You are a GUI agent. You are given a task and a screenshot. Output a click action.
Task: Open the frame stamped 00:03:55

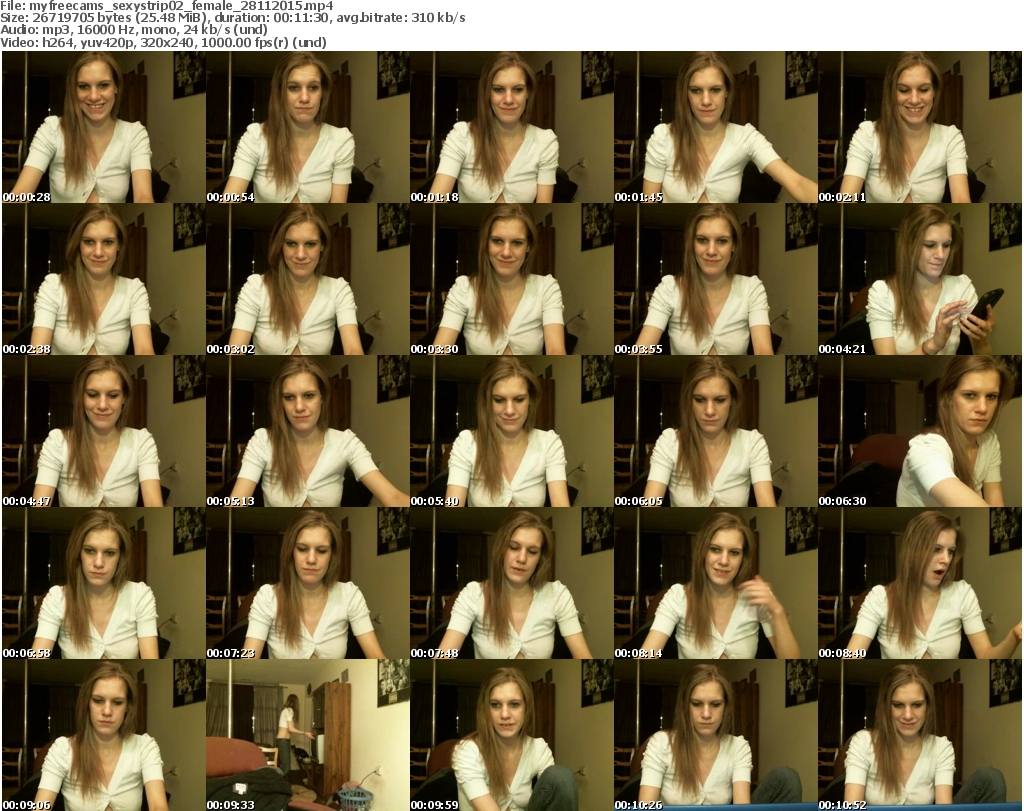tap(716, 279)
